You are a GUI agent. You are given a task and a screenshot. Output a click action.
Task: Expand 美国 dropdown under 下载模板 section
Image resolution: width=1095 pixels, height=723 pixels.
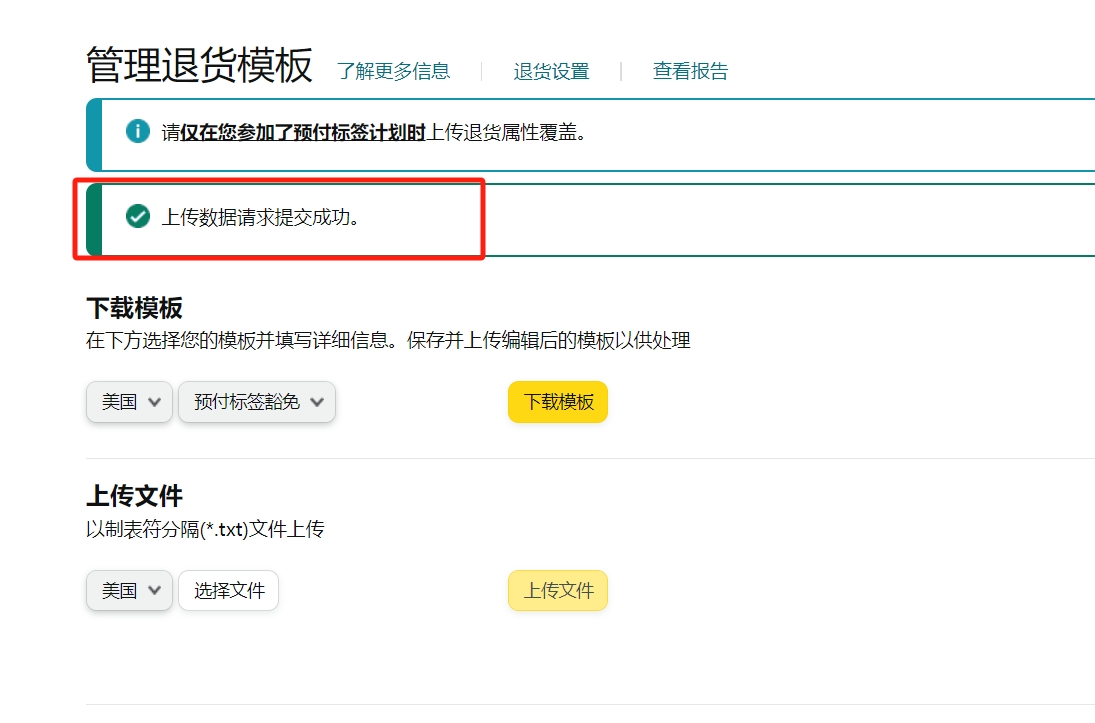(x=130, y=402)
